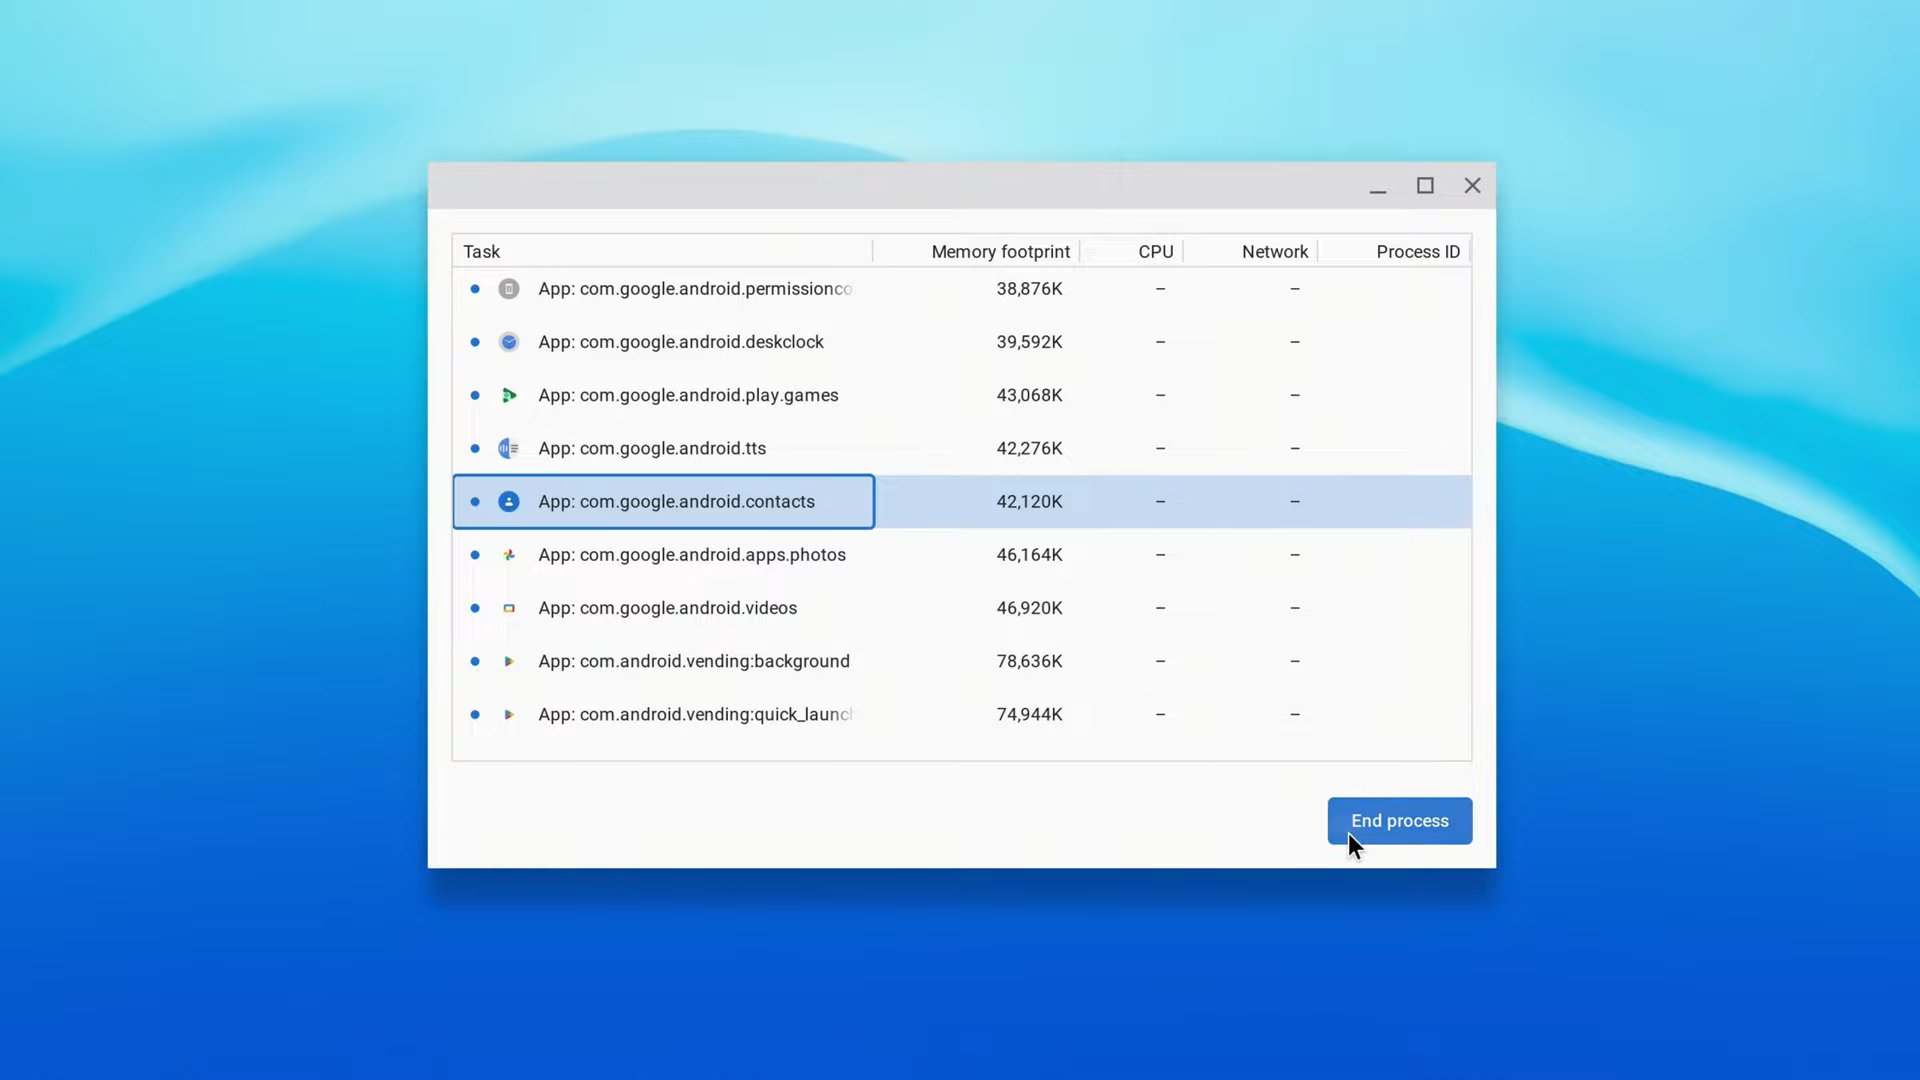
Task: Click the com.google.android.deskclock clock icon
Action: pyautogui.click(x=509, y=341)
